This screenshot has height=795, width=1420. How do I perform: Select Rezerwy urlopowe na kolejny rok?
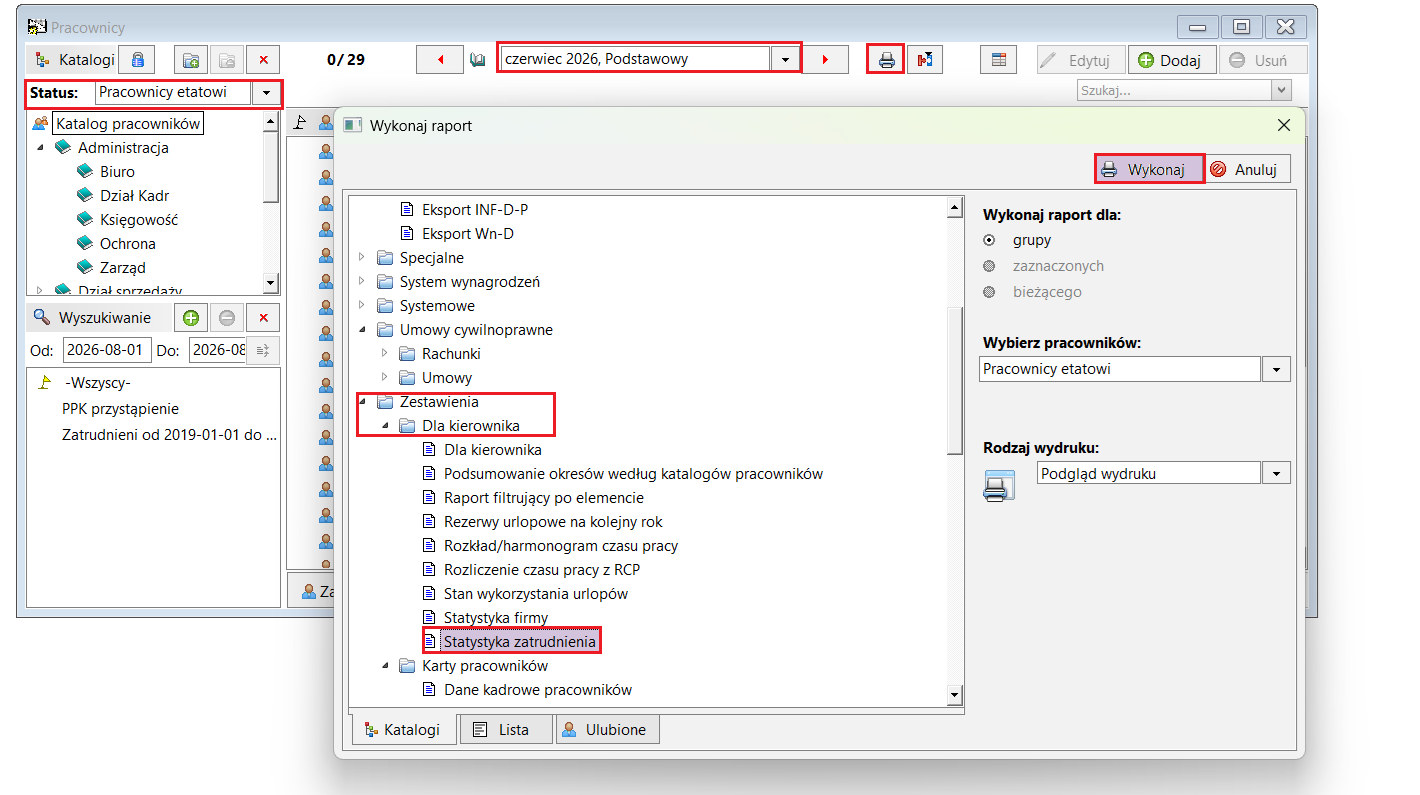coord(553,522)
